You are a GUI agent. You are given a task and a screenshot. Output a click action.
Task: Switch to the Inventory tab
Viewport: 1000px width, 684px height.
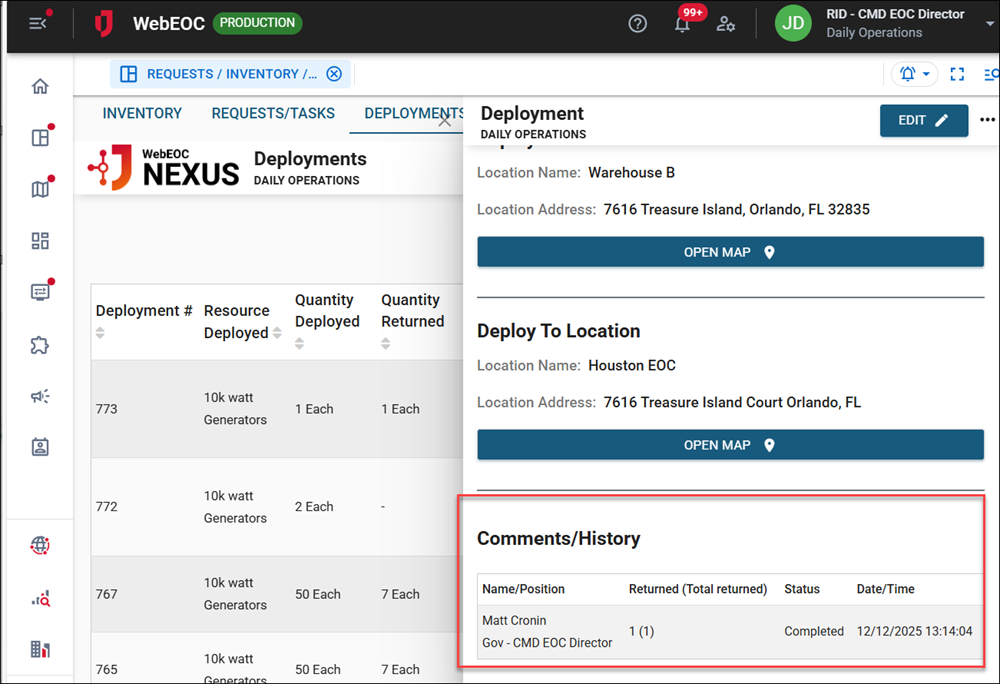tap(142, 114)
